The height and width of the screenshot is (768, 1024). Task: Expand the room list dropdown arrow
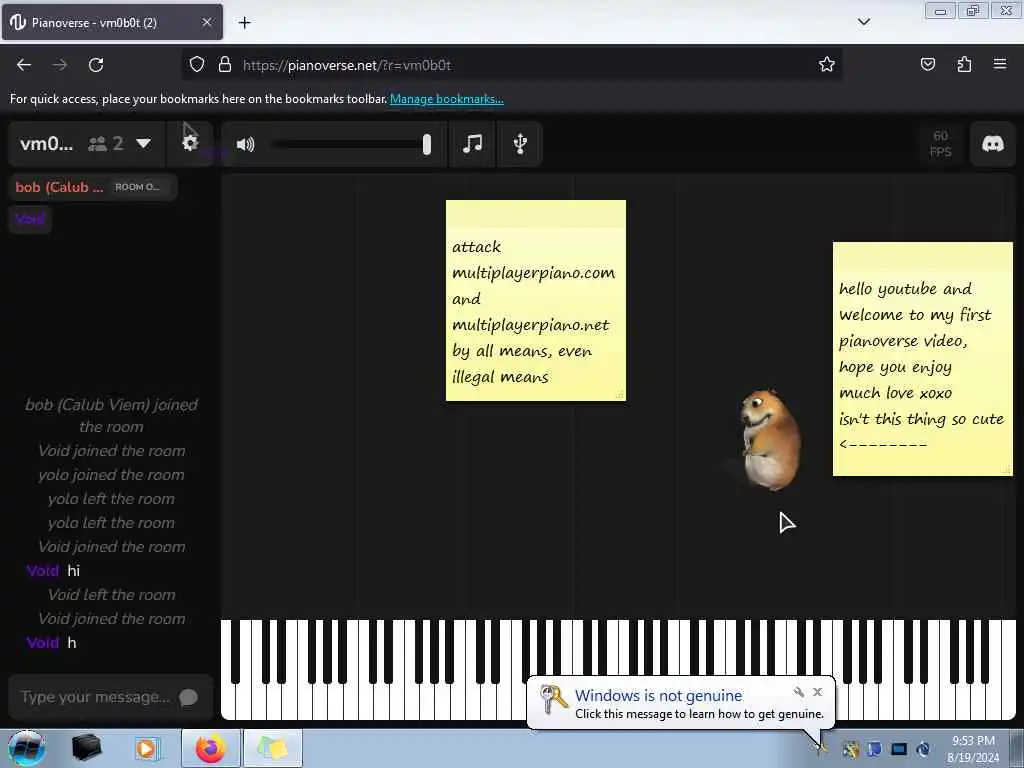pos(144,143)
